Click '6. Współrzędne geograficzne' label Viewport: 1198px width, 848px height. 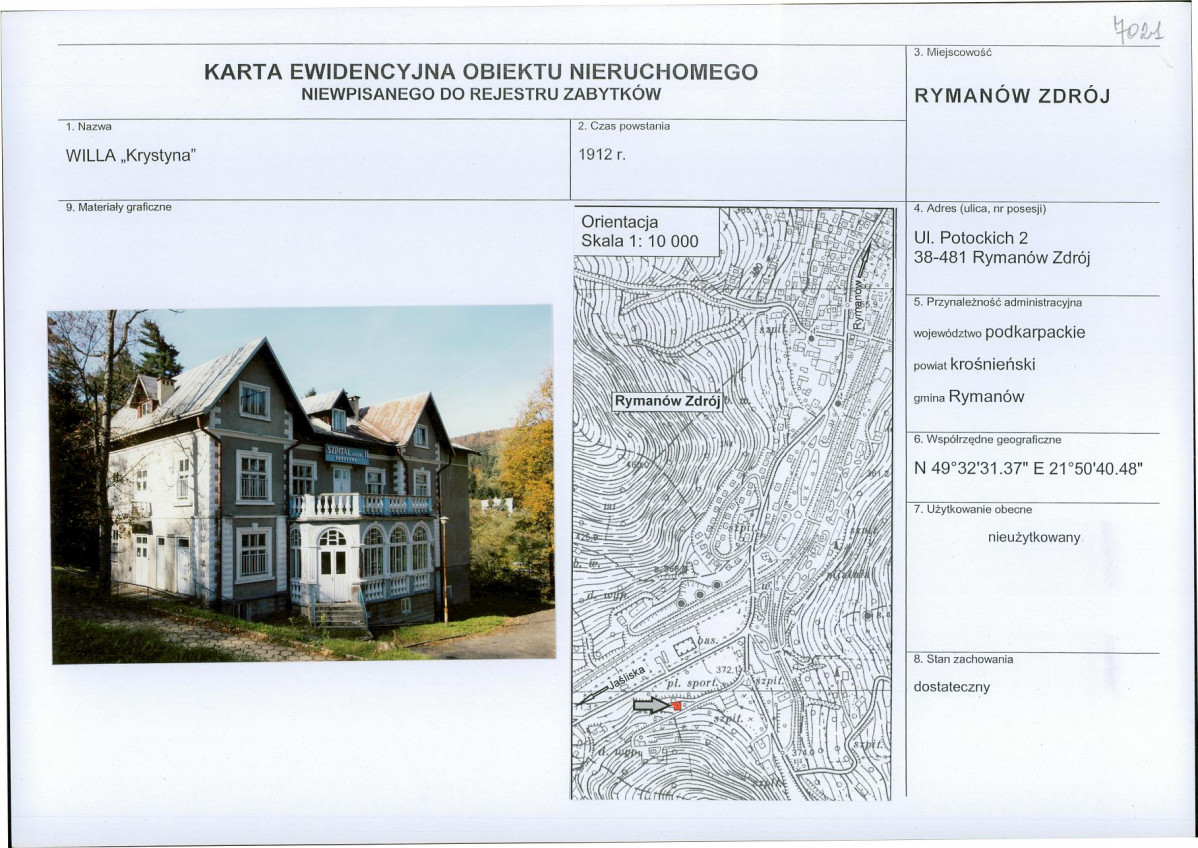pos(987,440)
